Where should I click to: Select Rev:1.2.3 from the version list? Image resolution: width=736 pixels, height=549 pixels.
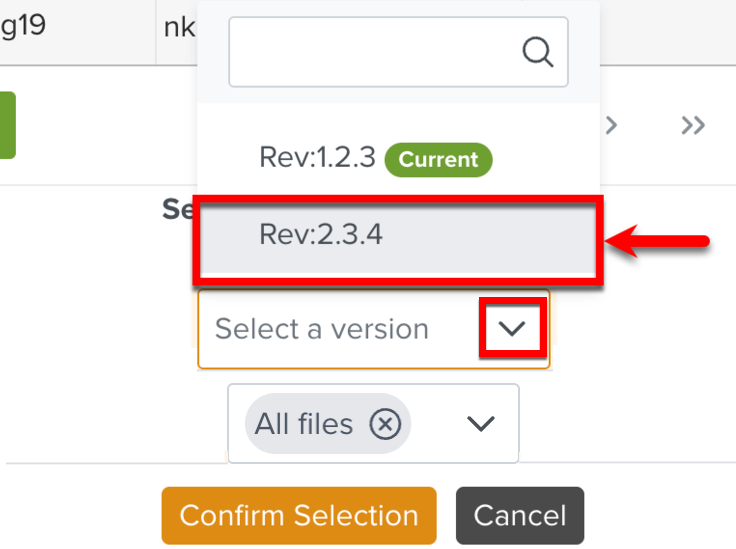tap(316, 157)
